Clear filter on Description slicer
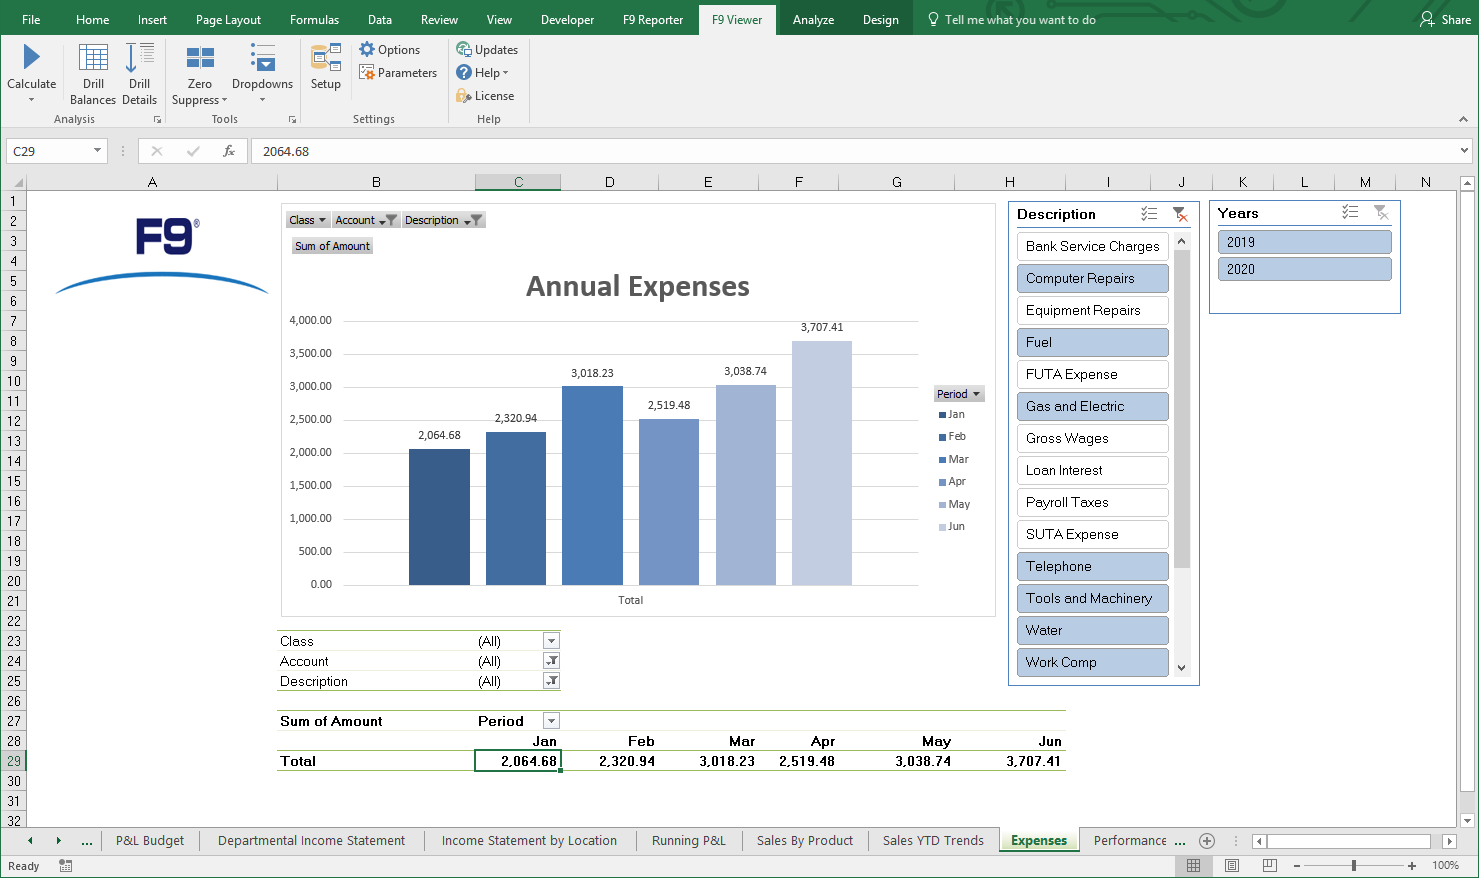This screenshot has width=1479, height=878. [x=1180, y=214]
